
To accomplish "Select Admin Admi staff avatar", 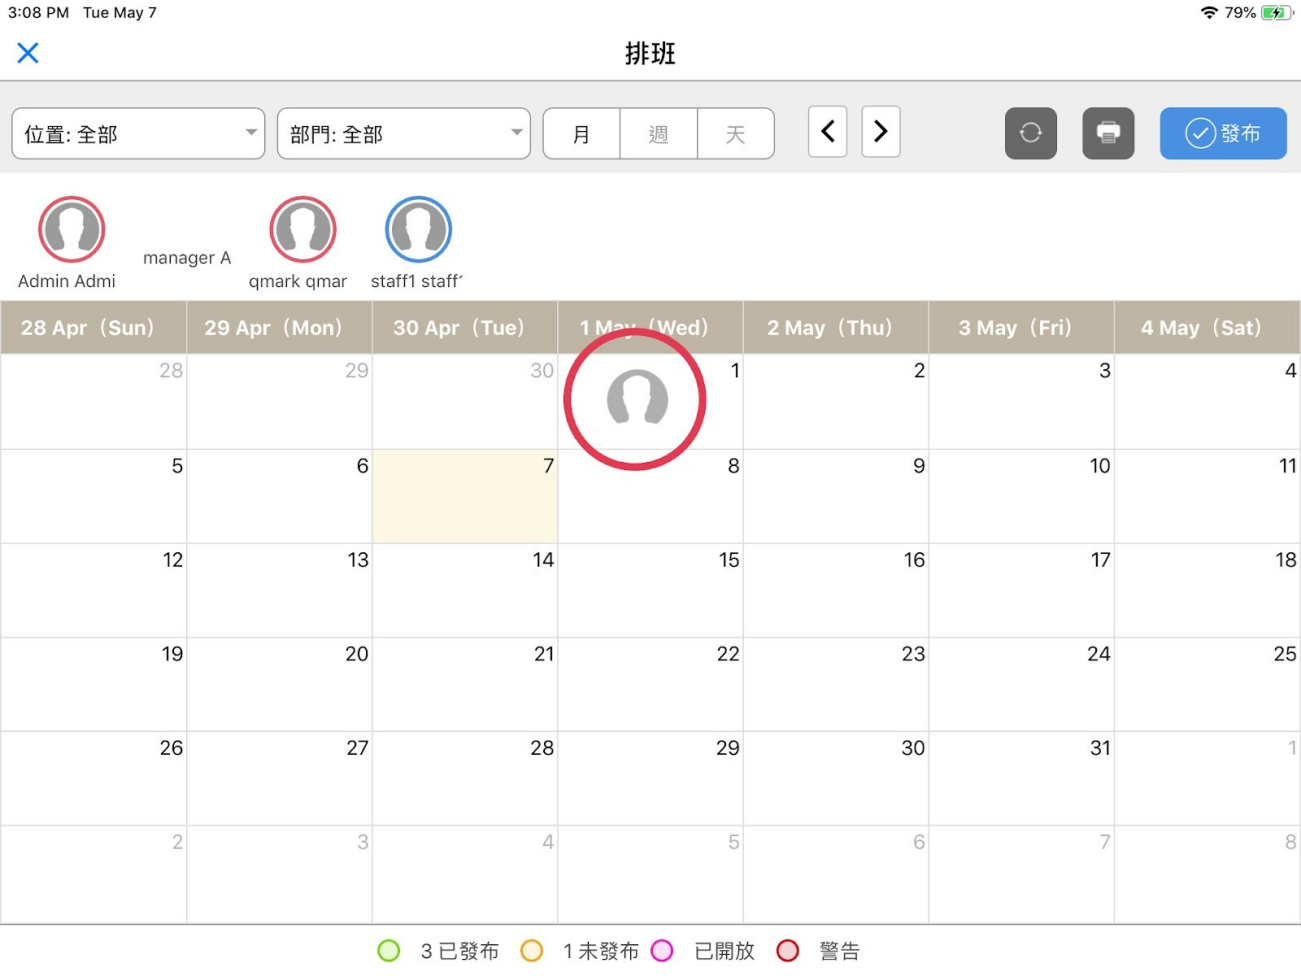I will (x=72, y=230).
